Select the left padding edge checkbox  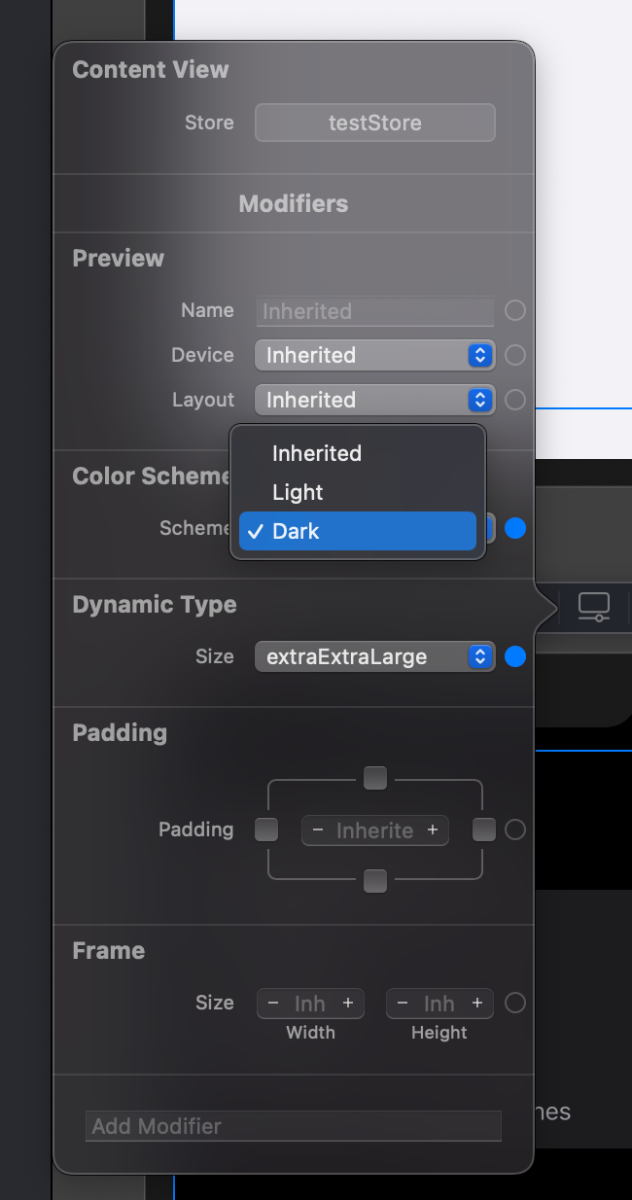point(267,830)
